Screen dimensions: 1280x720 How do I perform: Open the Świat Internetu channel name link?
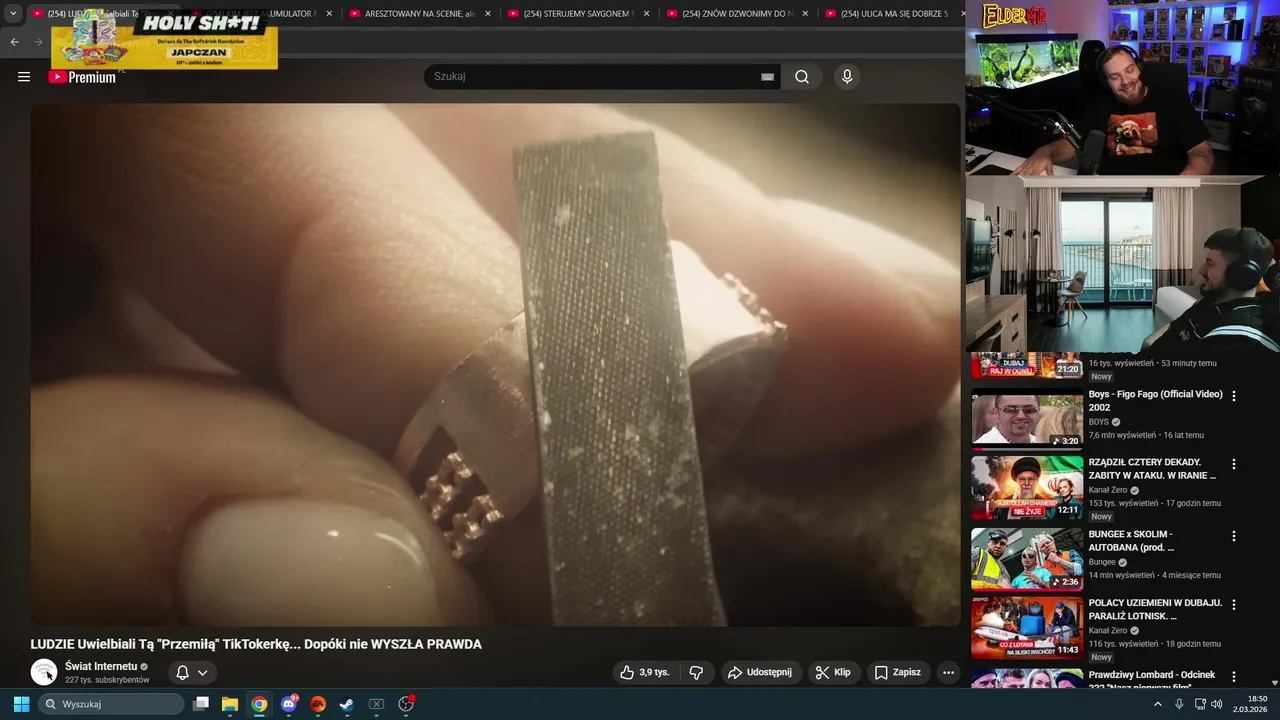(x=101, y=666)
